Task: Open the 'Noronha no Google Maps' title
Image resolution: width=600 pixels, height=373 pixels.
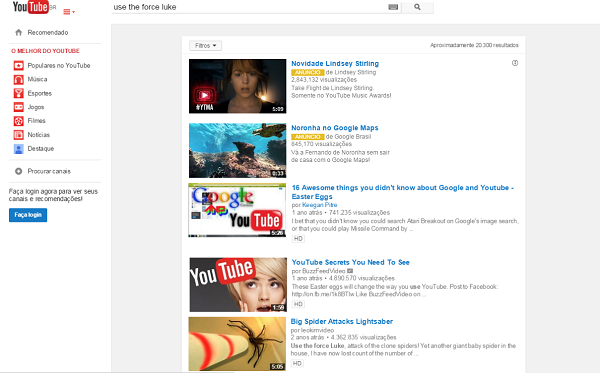Action: pyautogui.click(x=334, y=128)
